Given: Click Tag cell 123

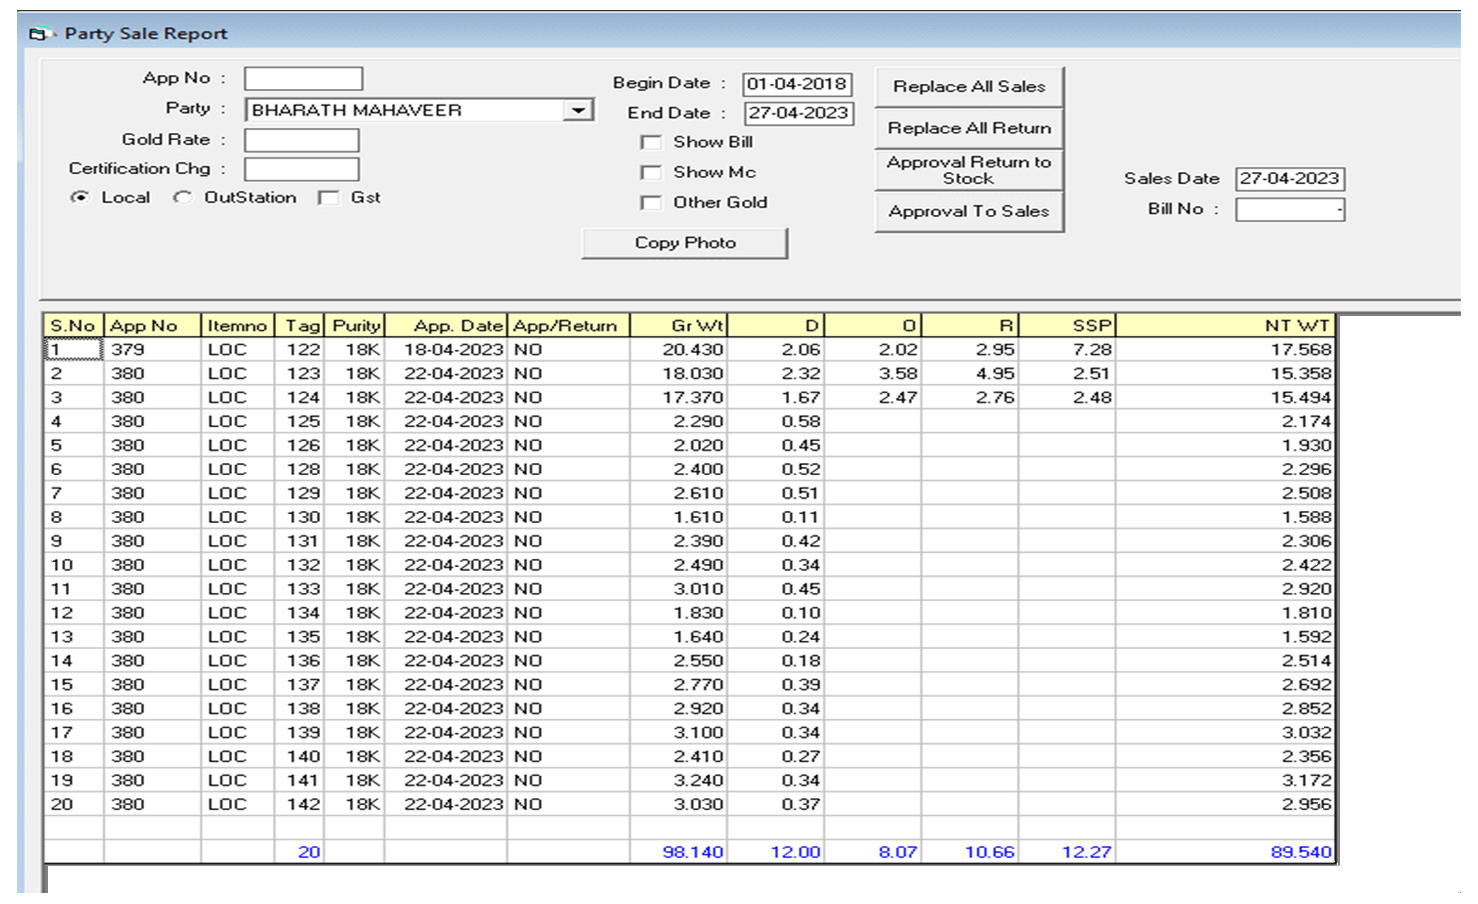Looking at the screenshot, I should tap(299, 374).
